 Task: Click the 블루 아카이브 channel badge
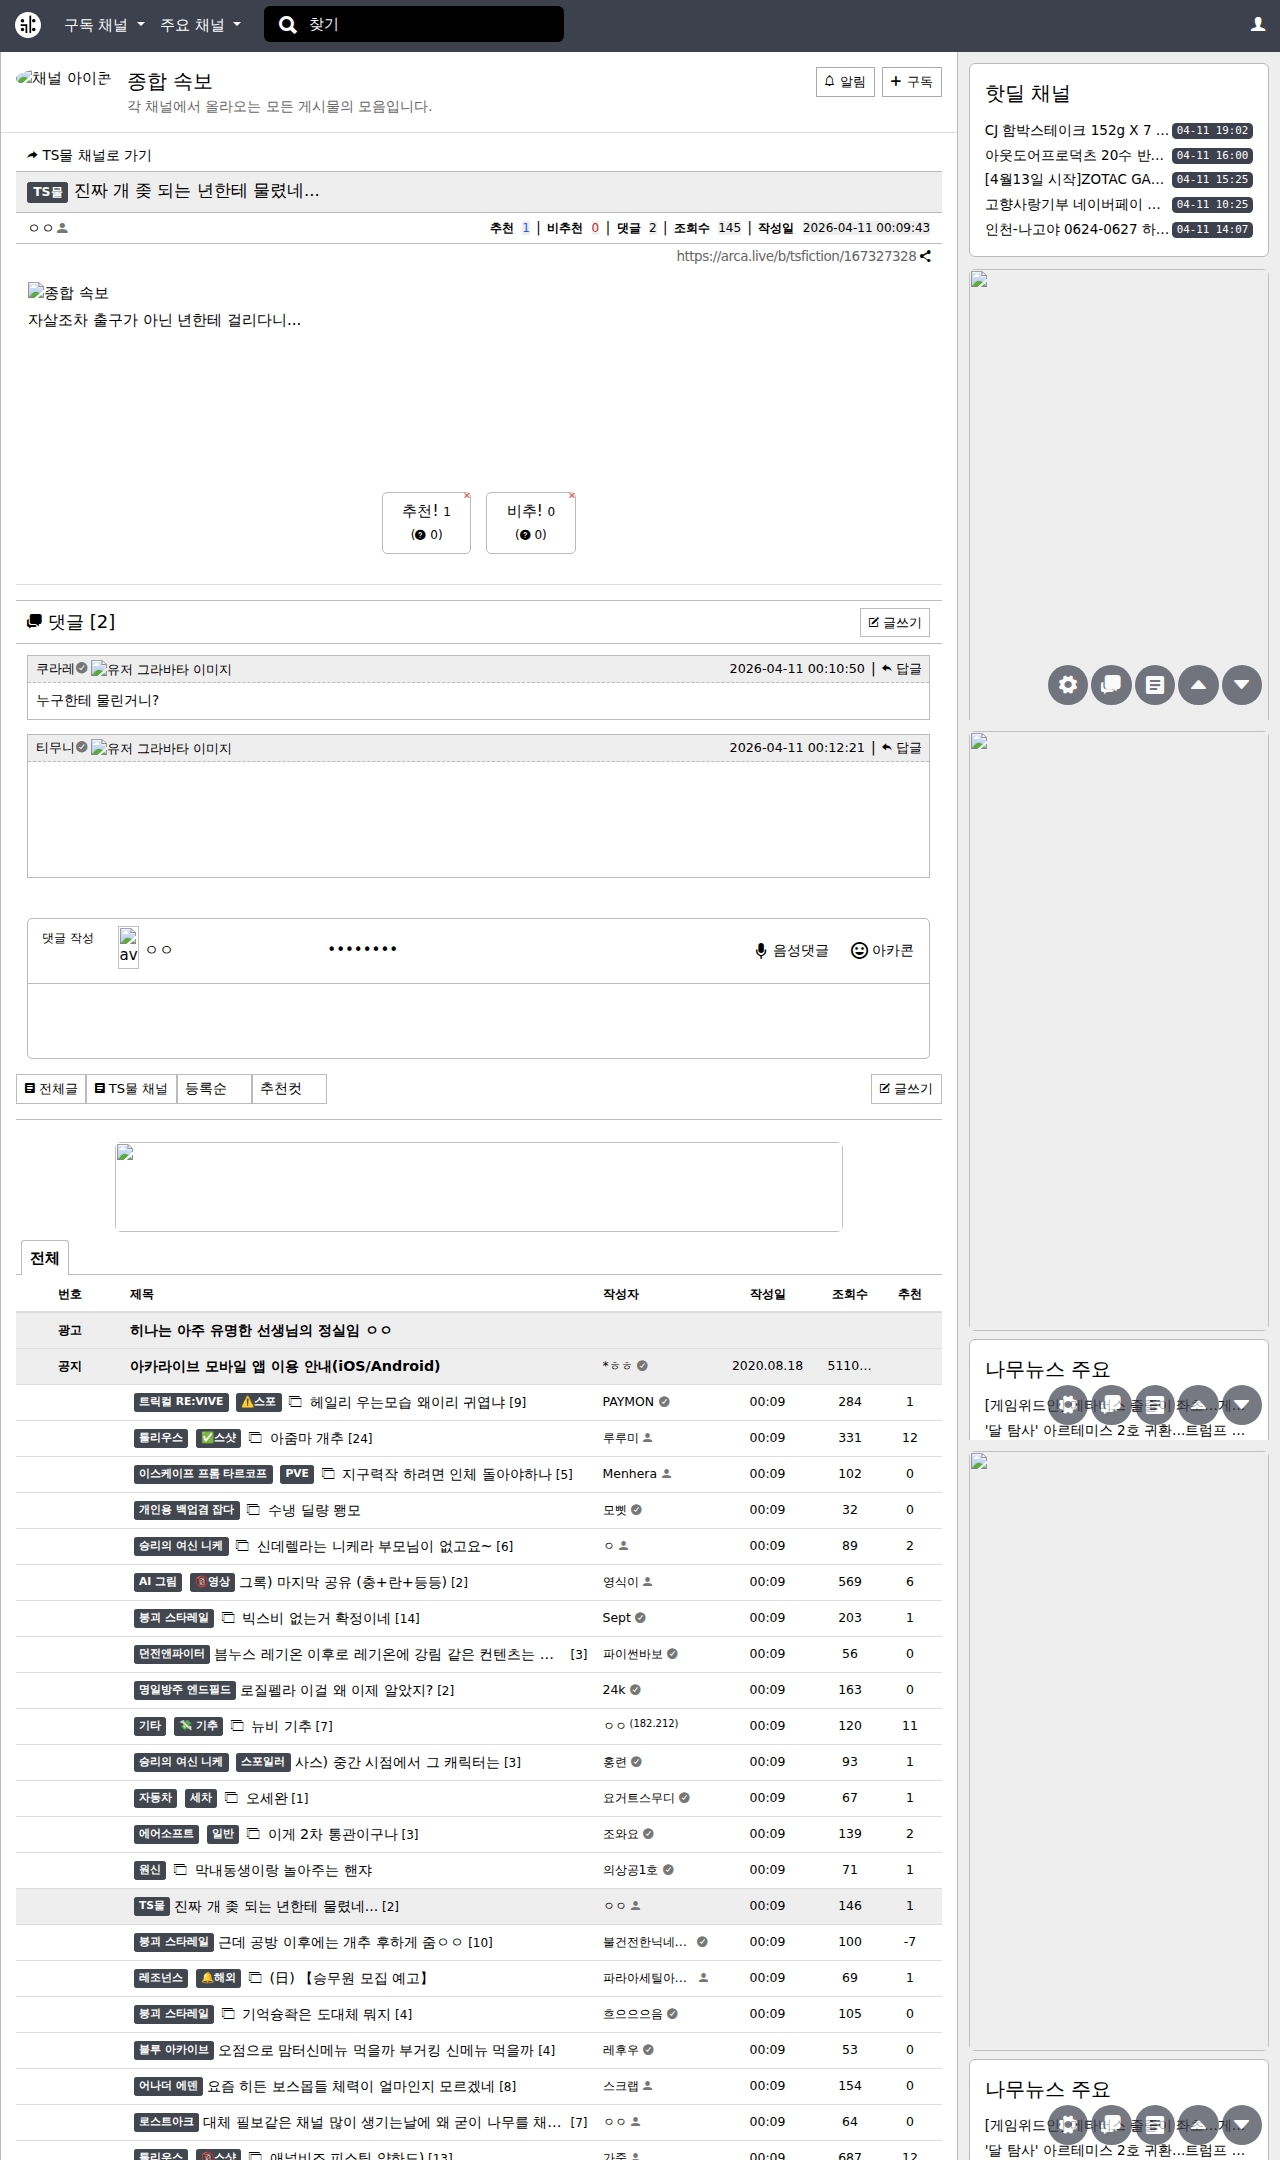click(174, 2050)
